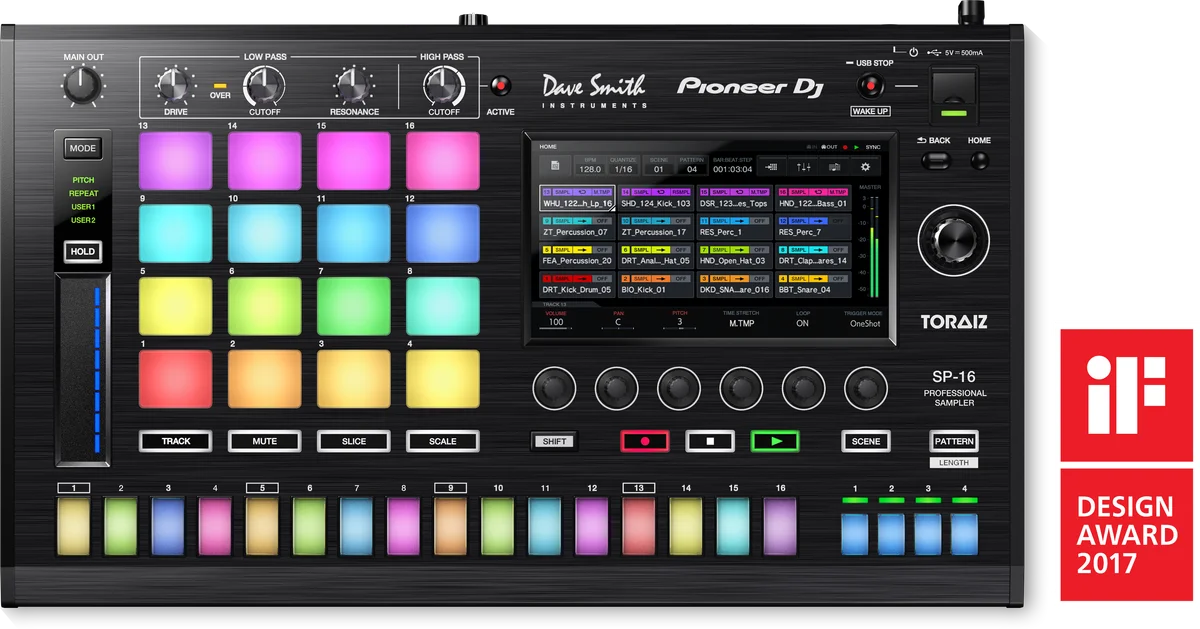1200x629 pixels.
Task: Click the PATTERN button
Action: [x=954, y=441]
